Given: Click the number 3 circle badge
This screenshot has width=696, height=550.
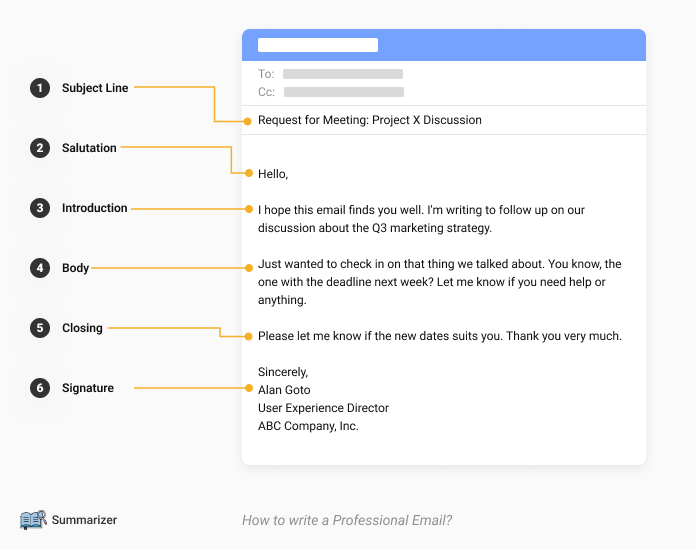Looking at the screenshot, I should [40, 208].
